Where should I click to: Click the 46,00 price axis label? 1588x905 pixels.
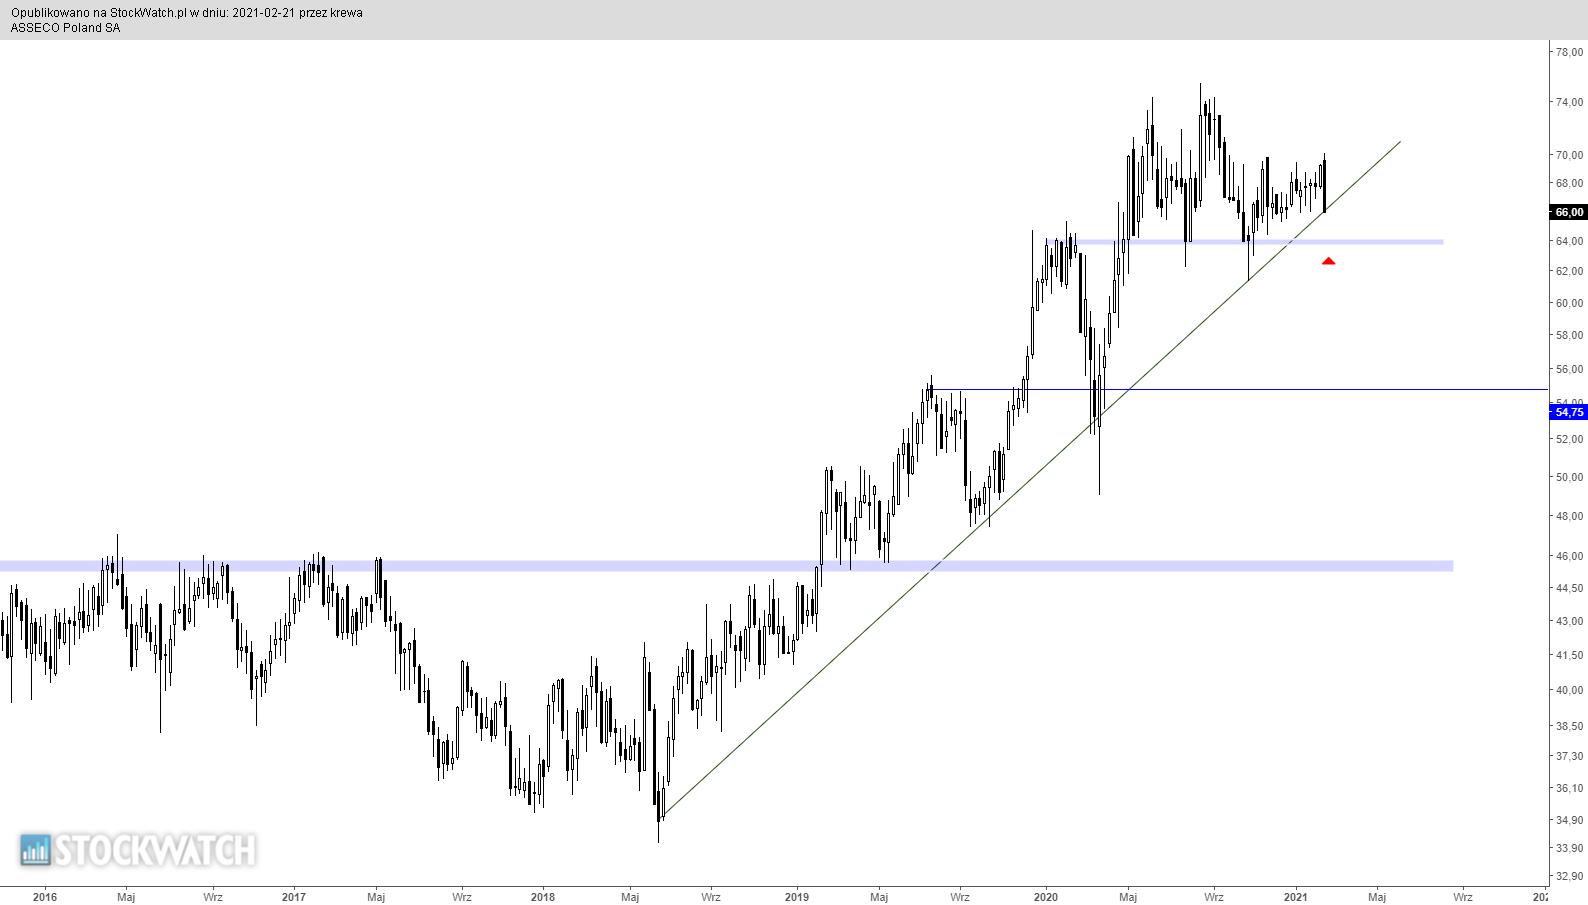click(x=1569, y=556)
